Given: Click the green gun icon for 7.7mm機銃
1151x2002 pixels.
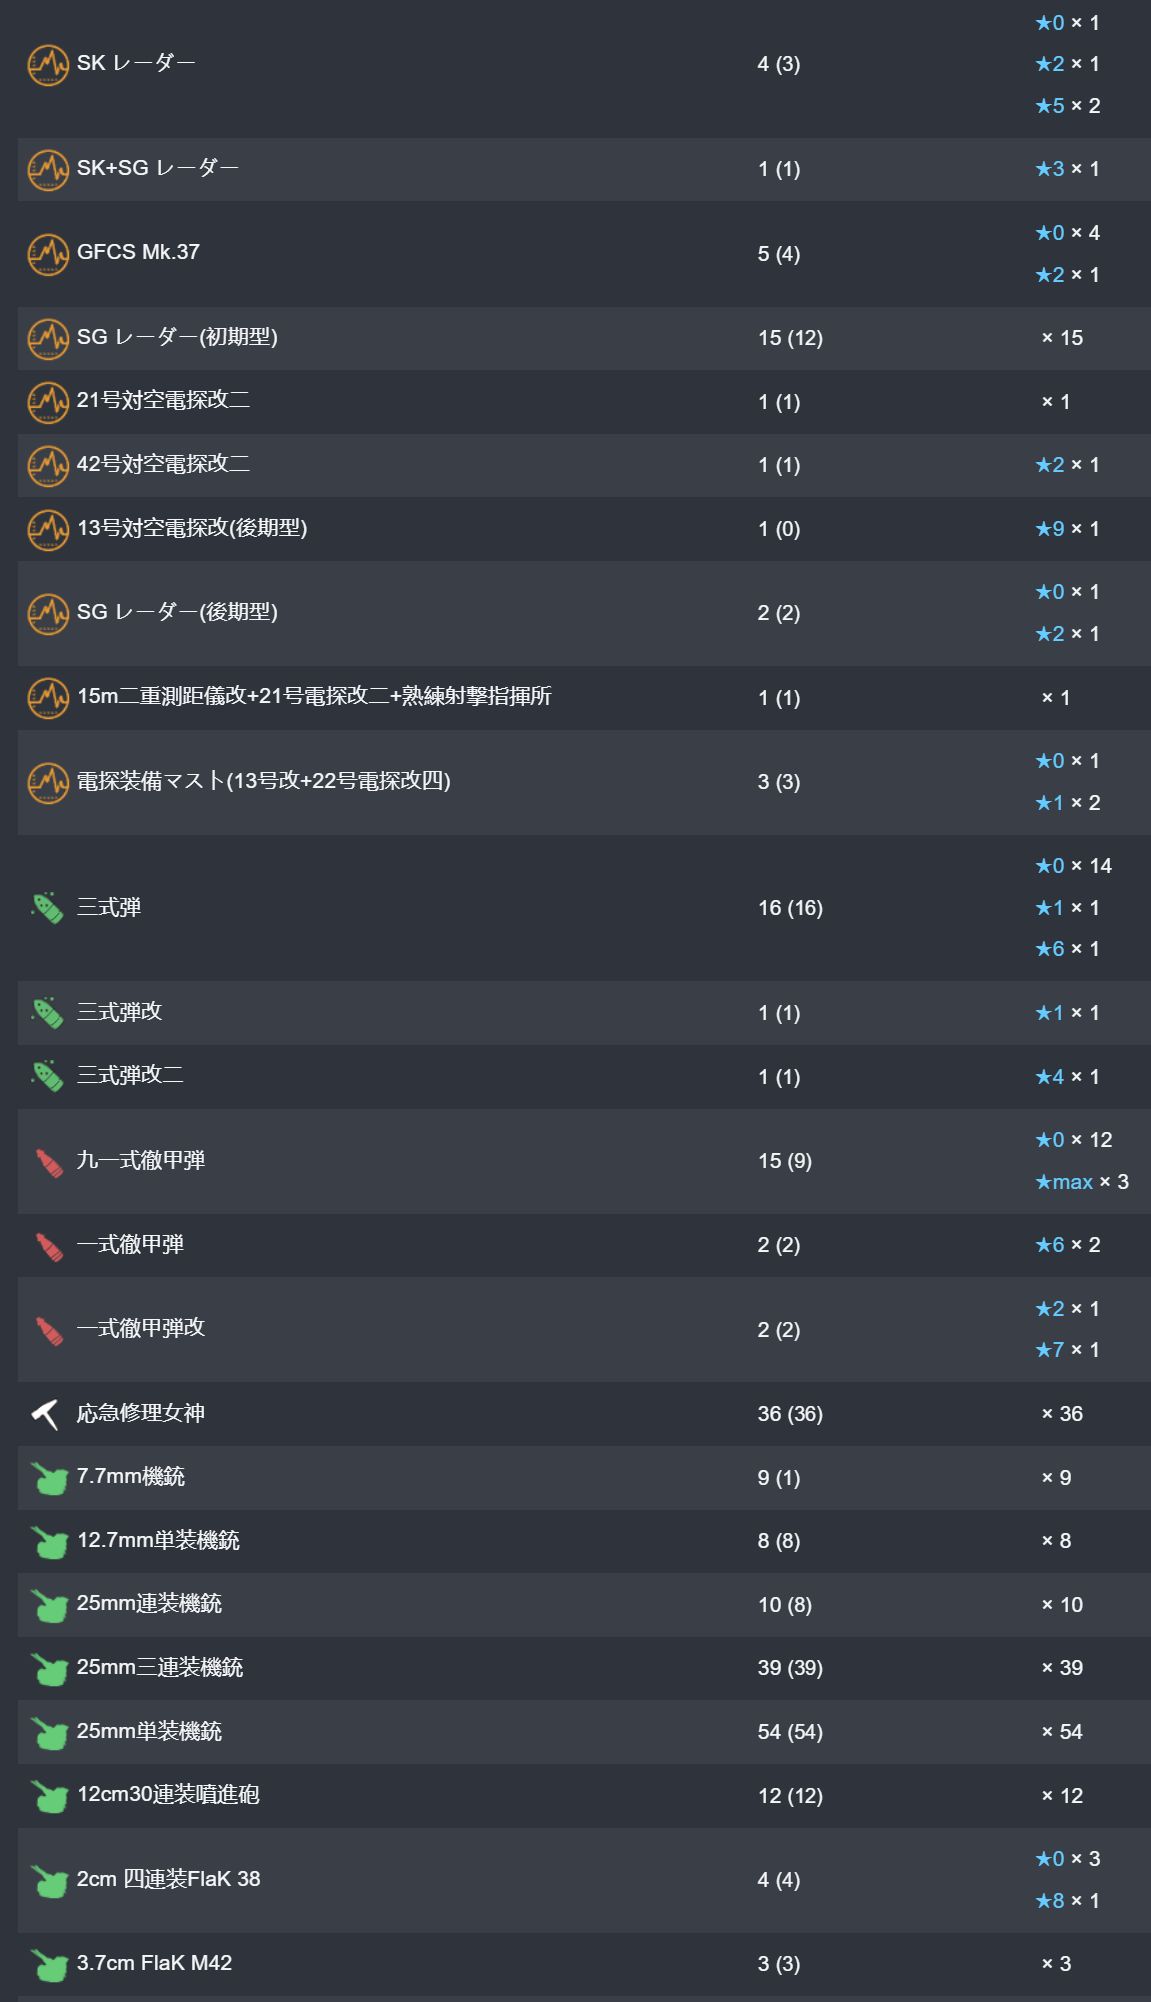Looking at the screenshot, I should click(x=47, y=1478).
